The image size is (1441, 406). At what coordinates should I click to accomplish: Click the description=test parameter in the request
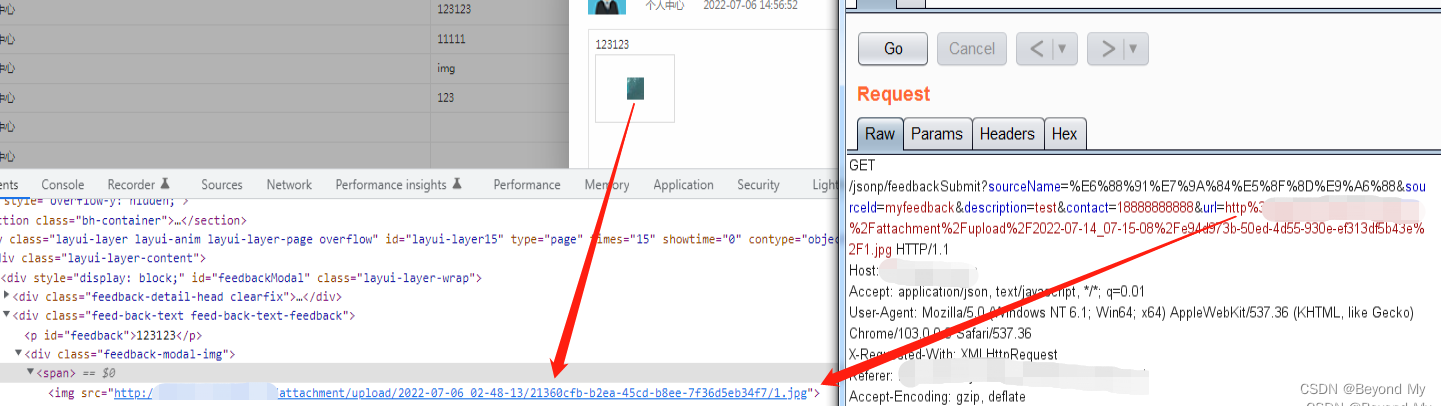(x=1008, y=207)
